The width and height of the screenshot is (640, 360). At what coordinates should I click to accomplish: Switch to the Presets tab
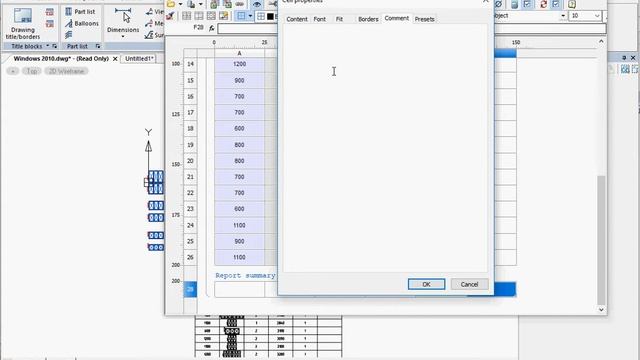tap(424, 19)
